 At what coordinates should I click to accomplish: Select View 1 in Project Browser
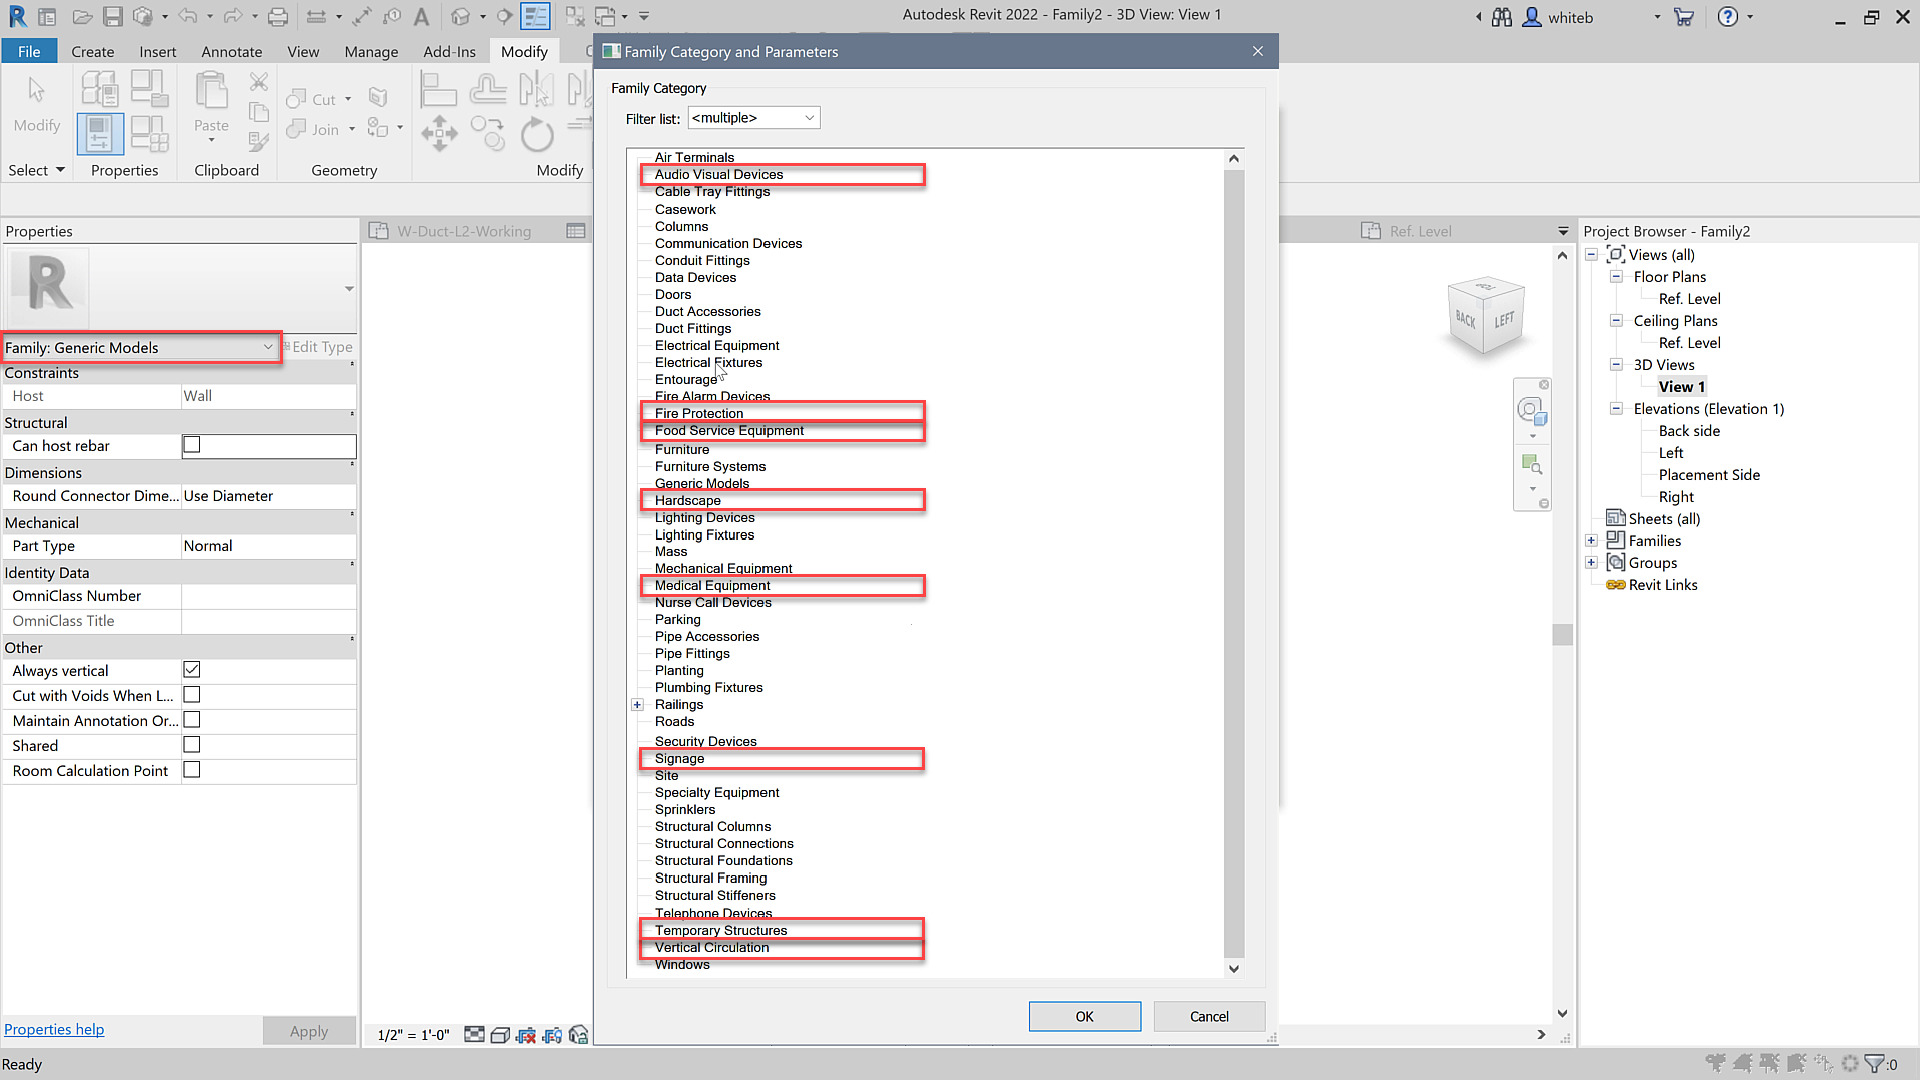tap(1682, 387)
